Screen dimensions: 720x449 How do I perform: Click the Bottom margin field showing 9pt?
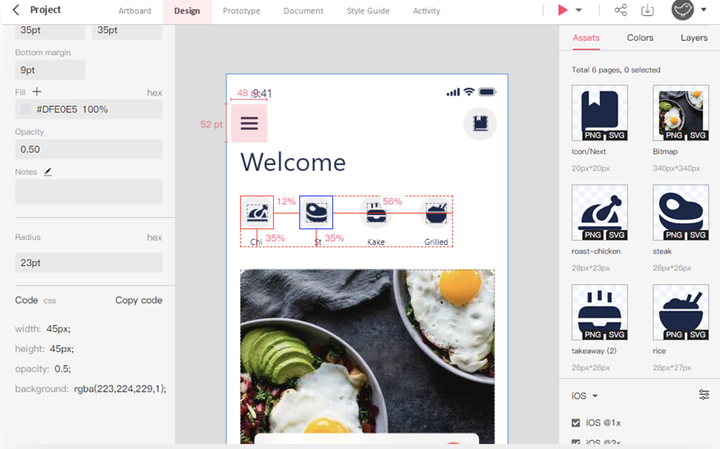50,70
